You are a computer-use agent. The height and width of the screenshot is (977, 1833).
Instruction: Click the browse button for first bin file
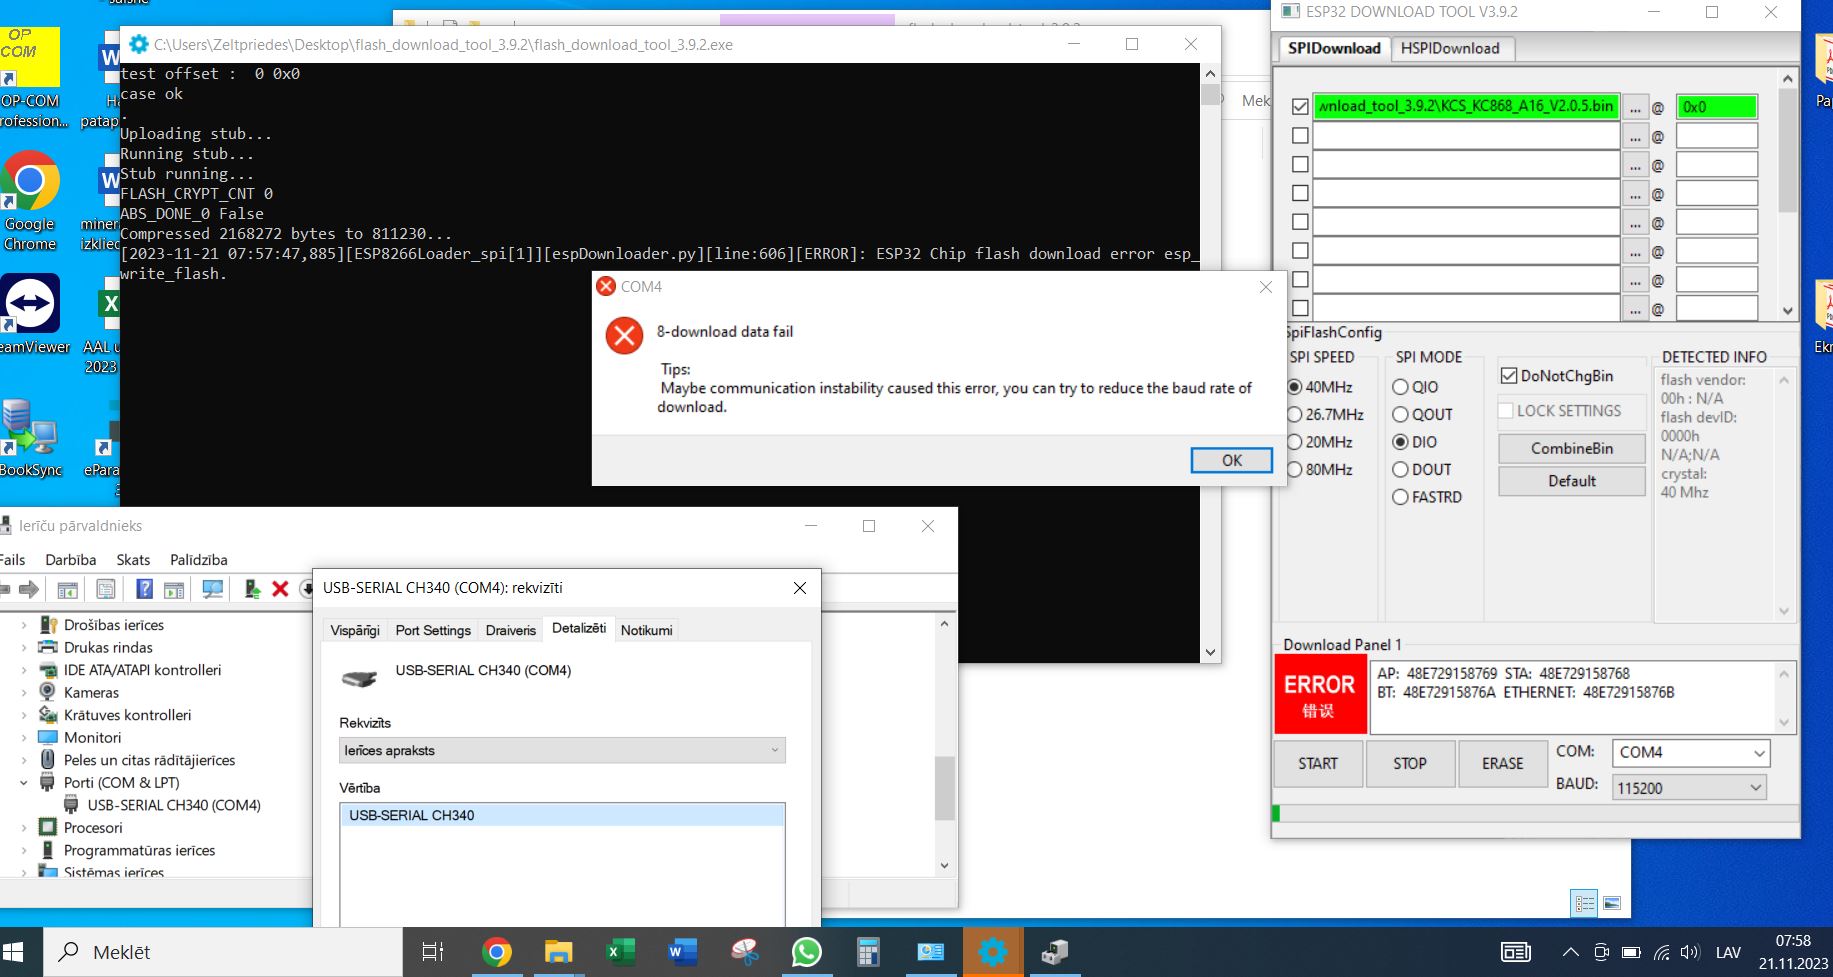tap(1634, 108)
